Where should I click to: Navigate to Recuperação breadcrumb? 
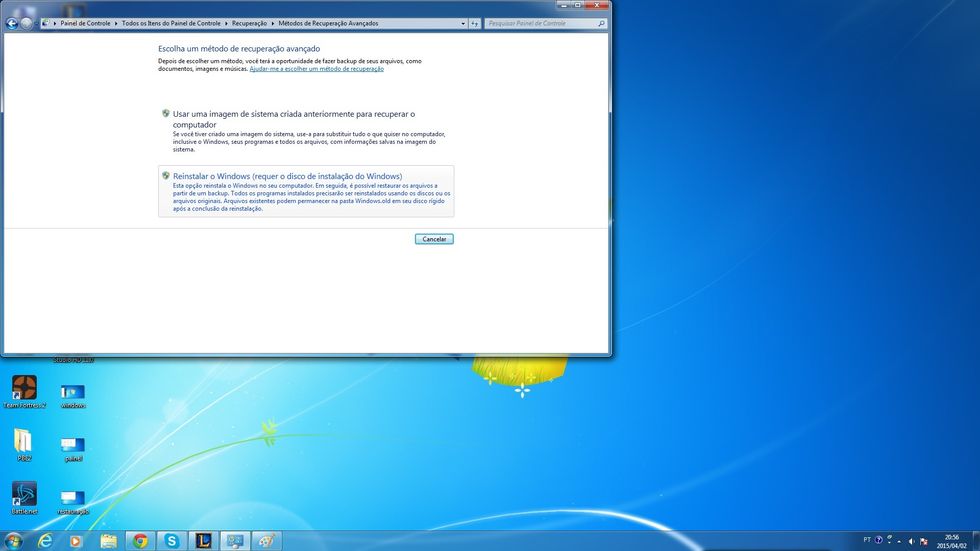tap(249, 24)
